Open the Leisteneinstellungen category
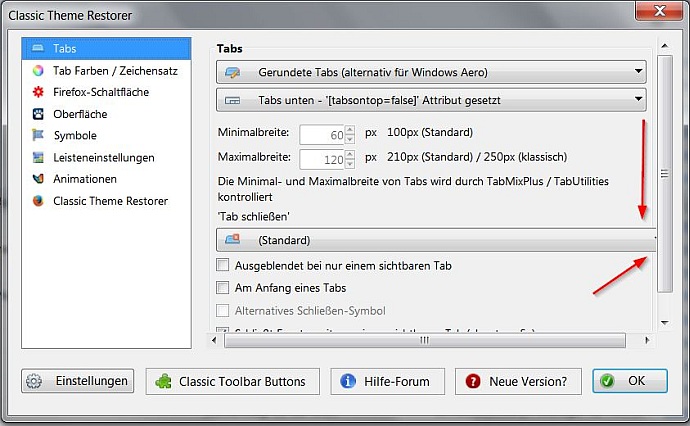690x426 pixels. pyautogui.click(x=106, y=158)
